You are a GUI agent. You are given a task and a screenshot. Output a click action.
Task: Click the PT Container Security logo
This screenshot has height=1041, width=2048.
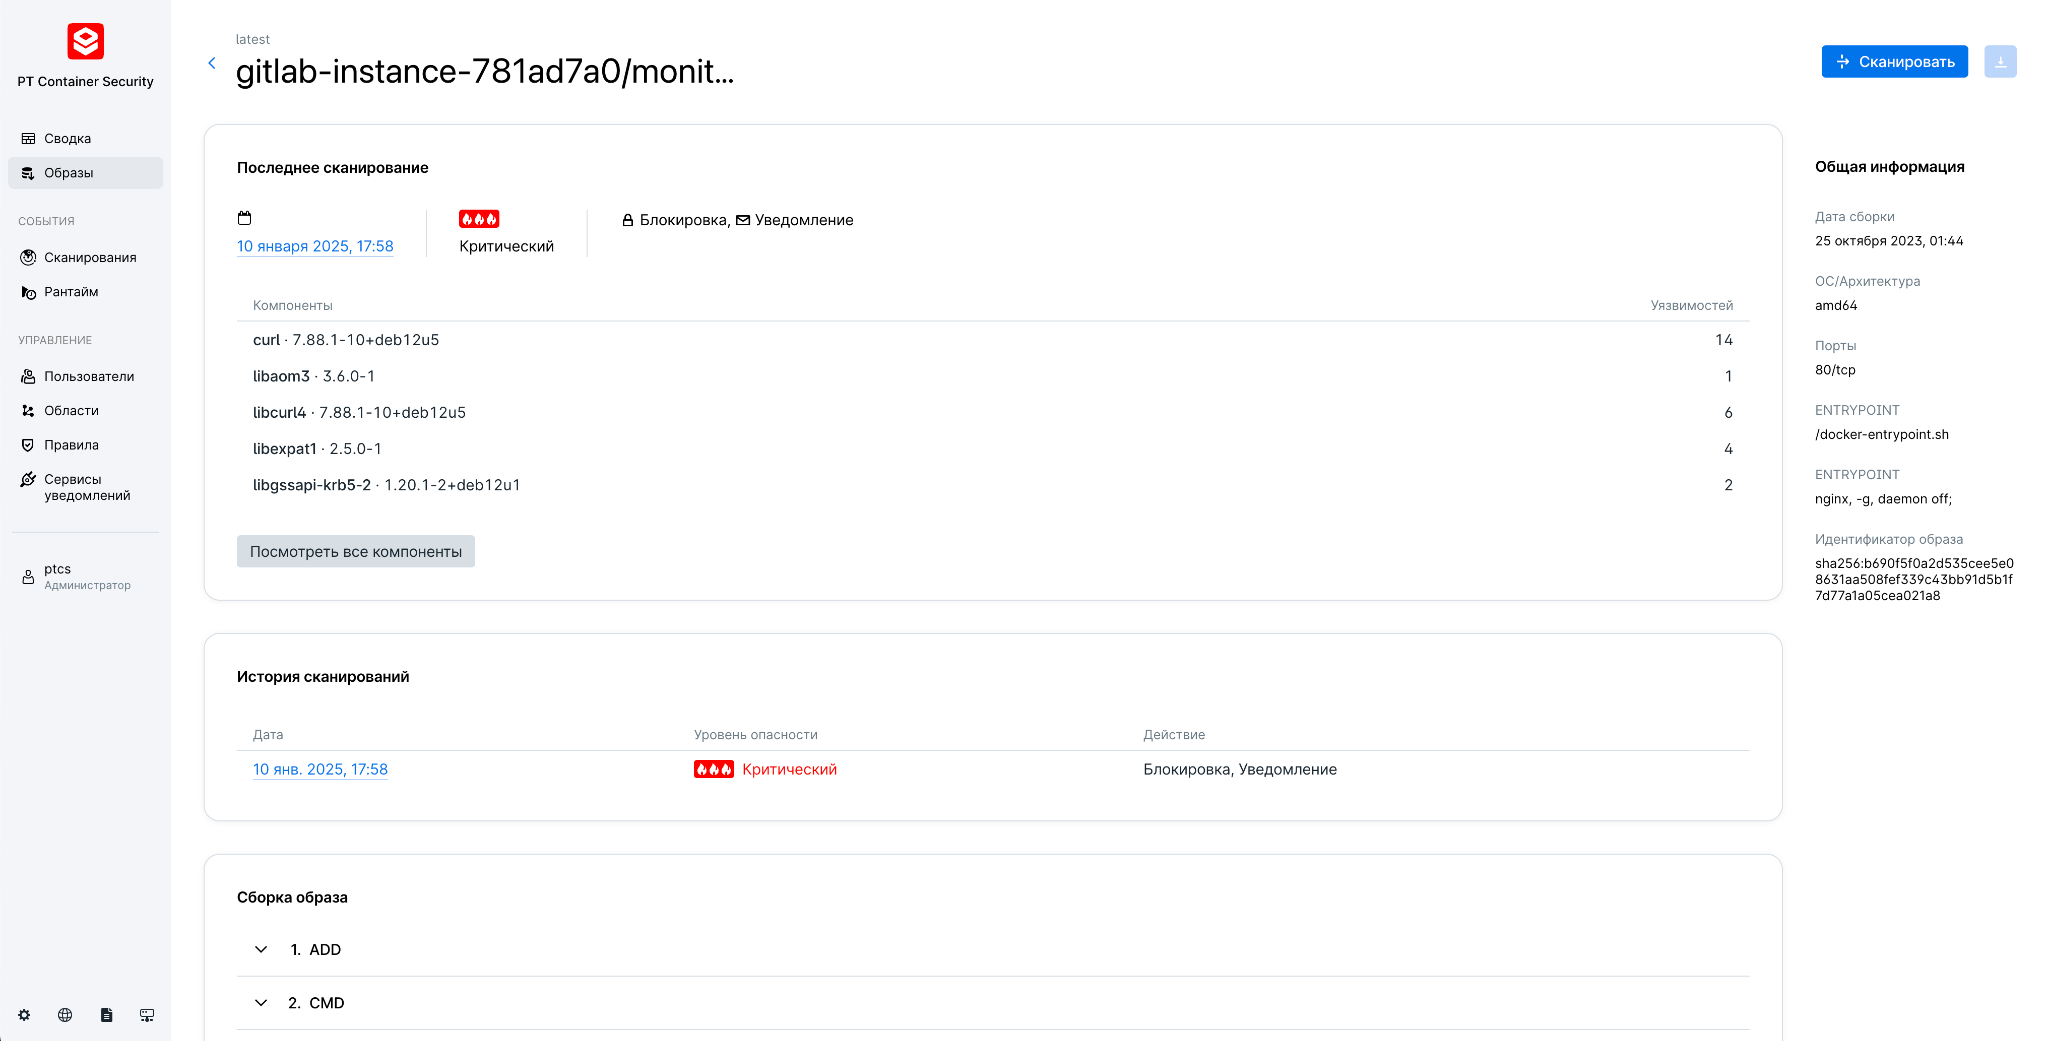tap(85, 41)
